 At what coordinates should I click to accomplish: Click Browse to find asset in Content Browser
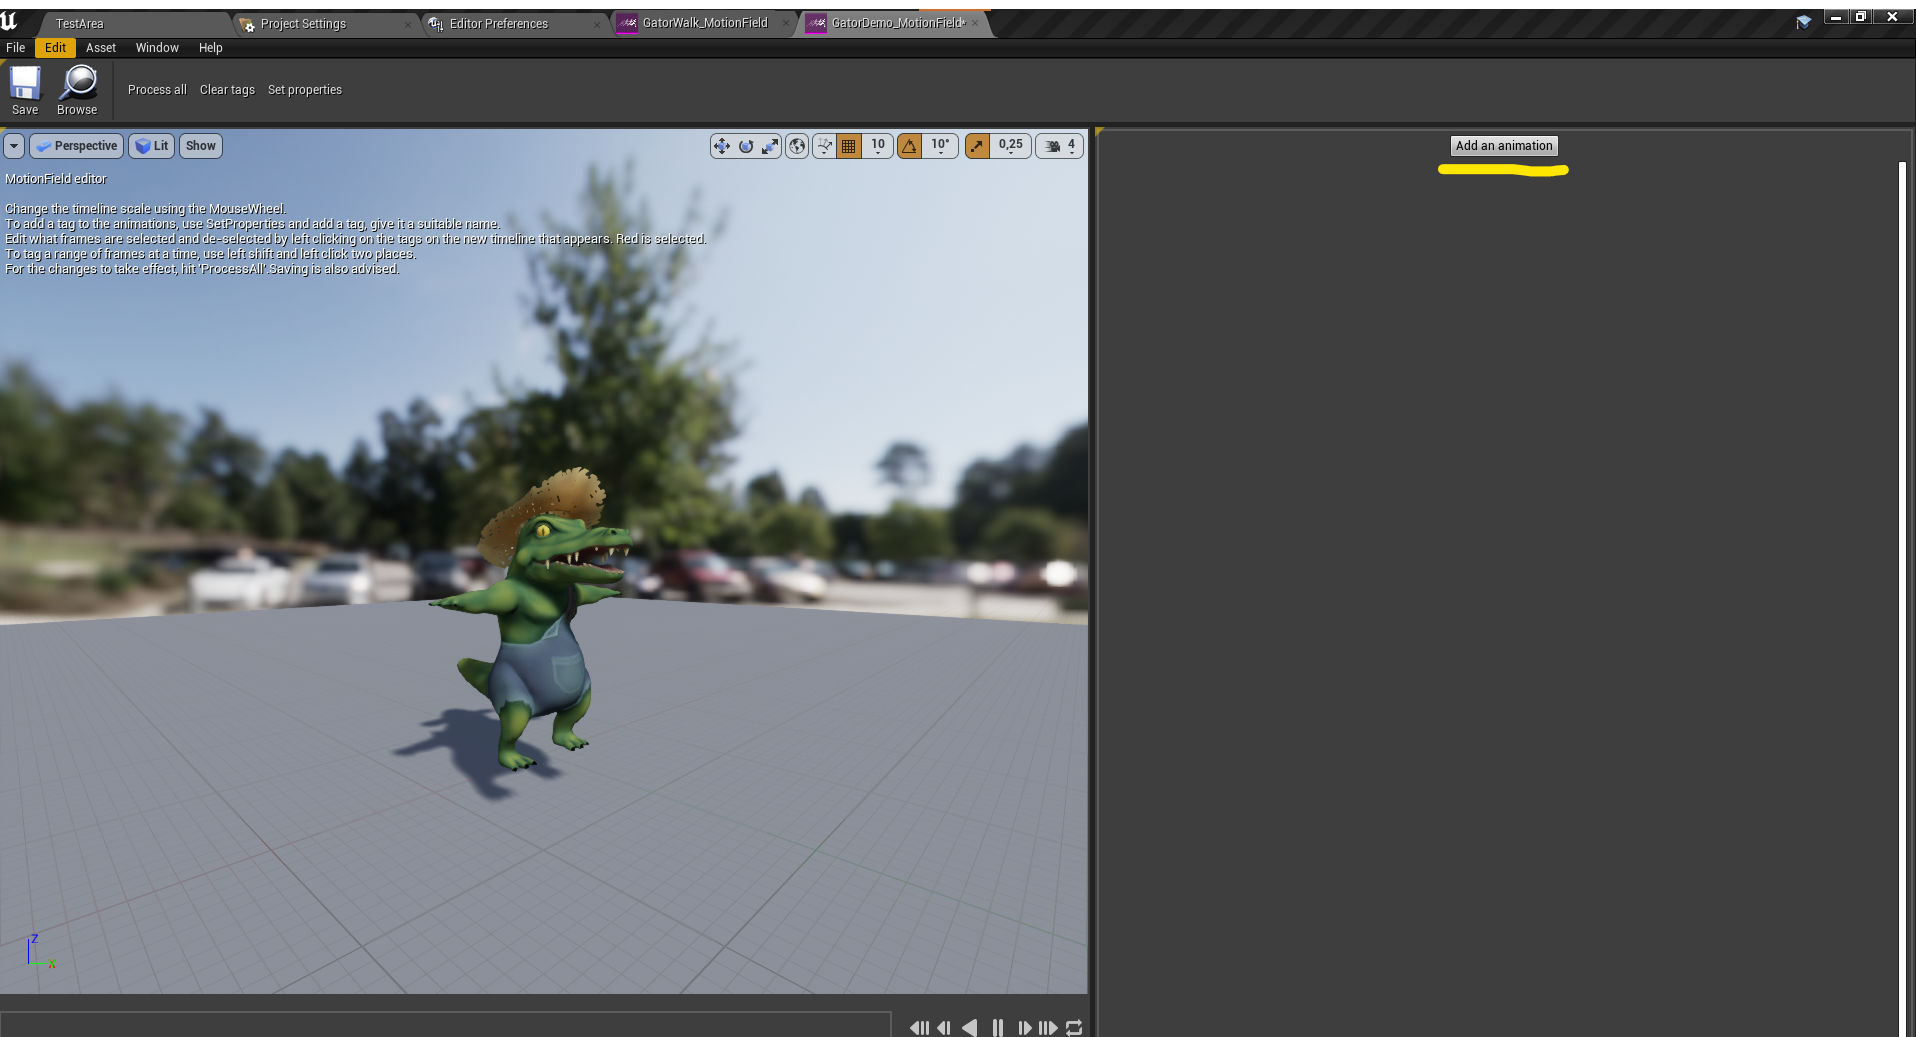click(x=77, y=90)
